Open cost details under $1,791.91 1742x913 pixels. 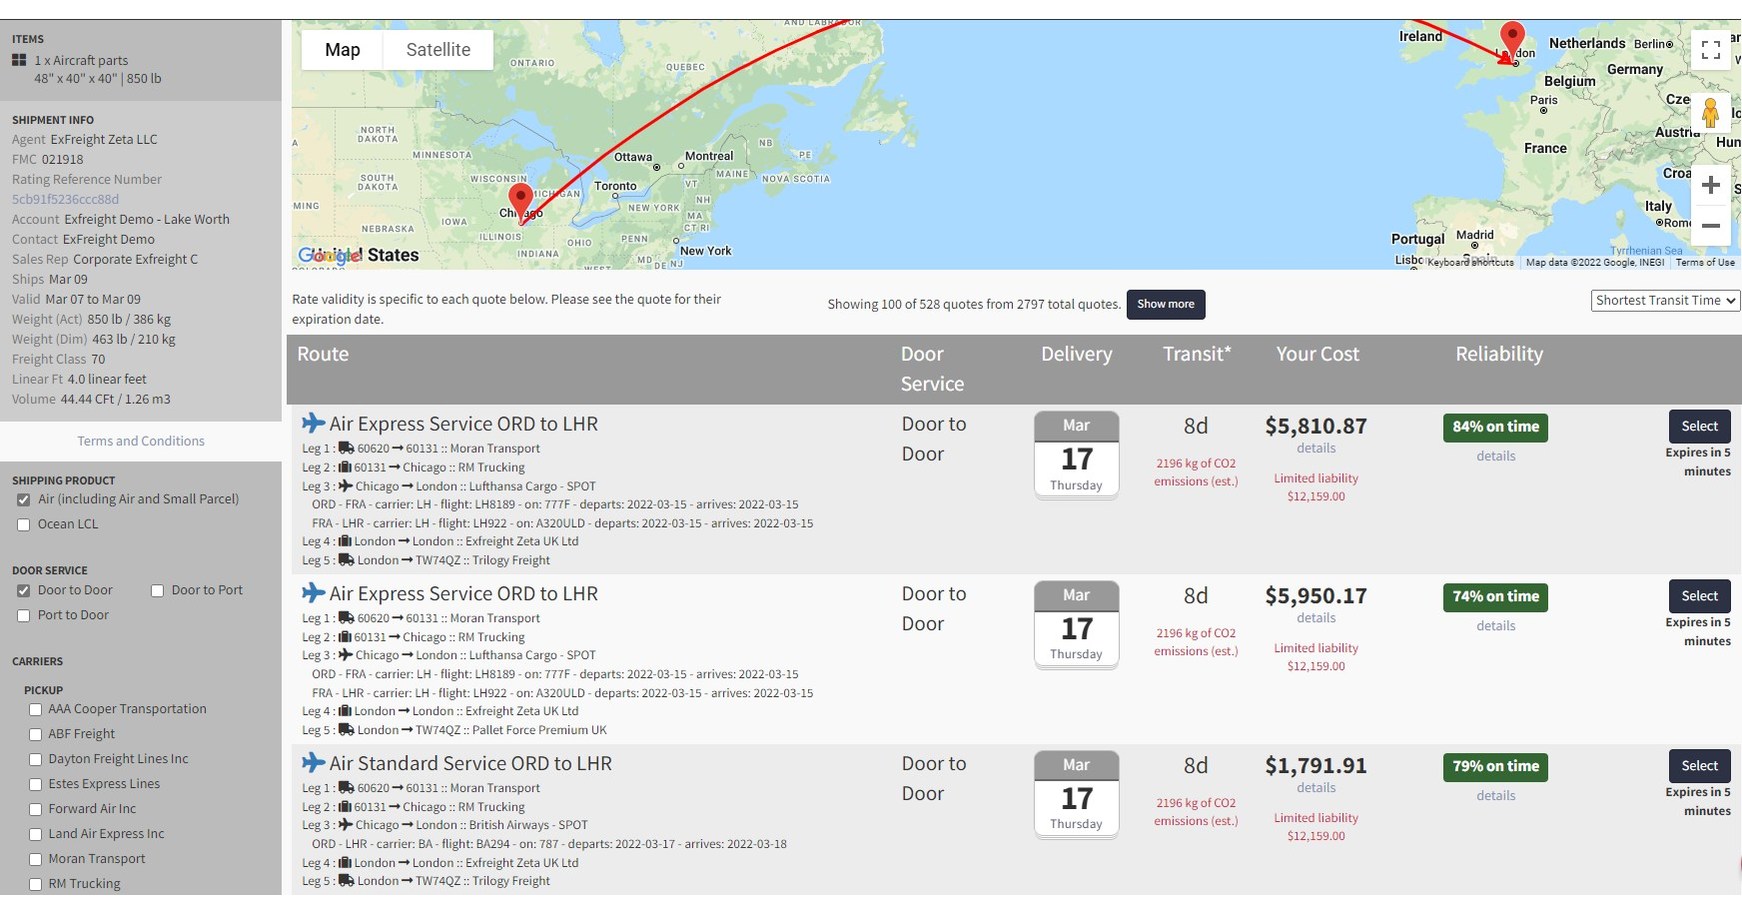1316,788
